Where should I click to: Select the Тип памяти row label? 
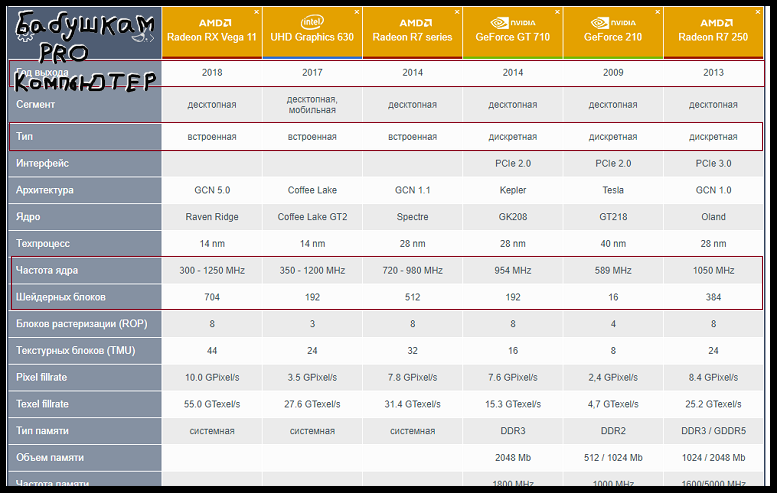pyautogui.click(x=42, y=431)
